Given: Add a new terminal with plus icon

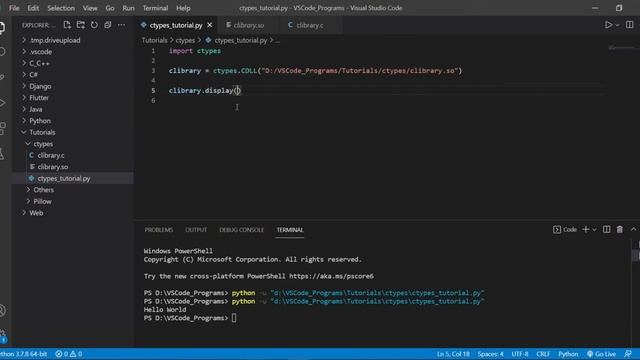Looking at the screenshot, I should tap(586, 229).
